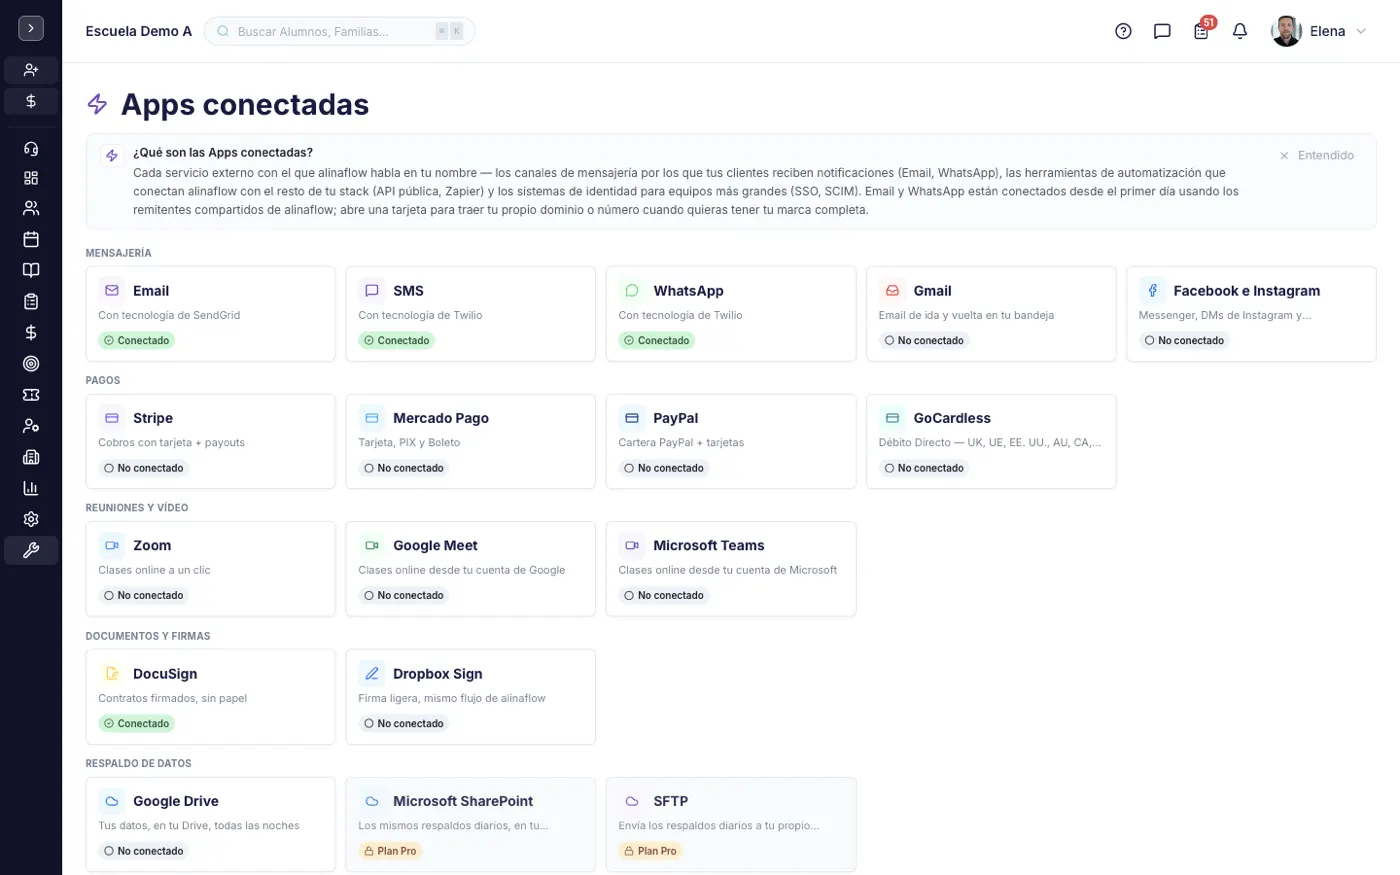Open the Google Meet card

(x=471, y=569)
